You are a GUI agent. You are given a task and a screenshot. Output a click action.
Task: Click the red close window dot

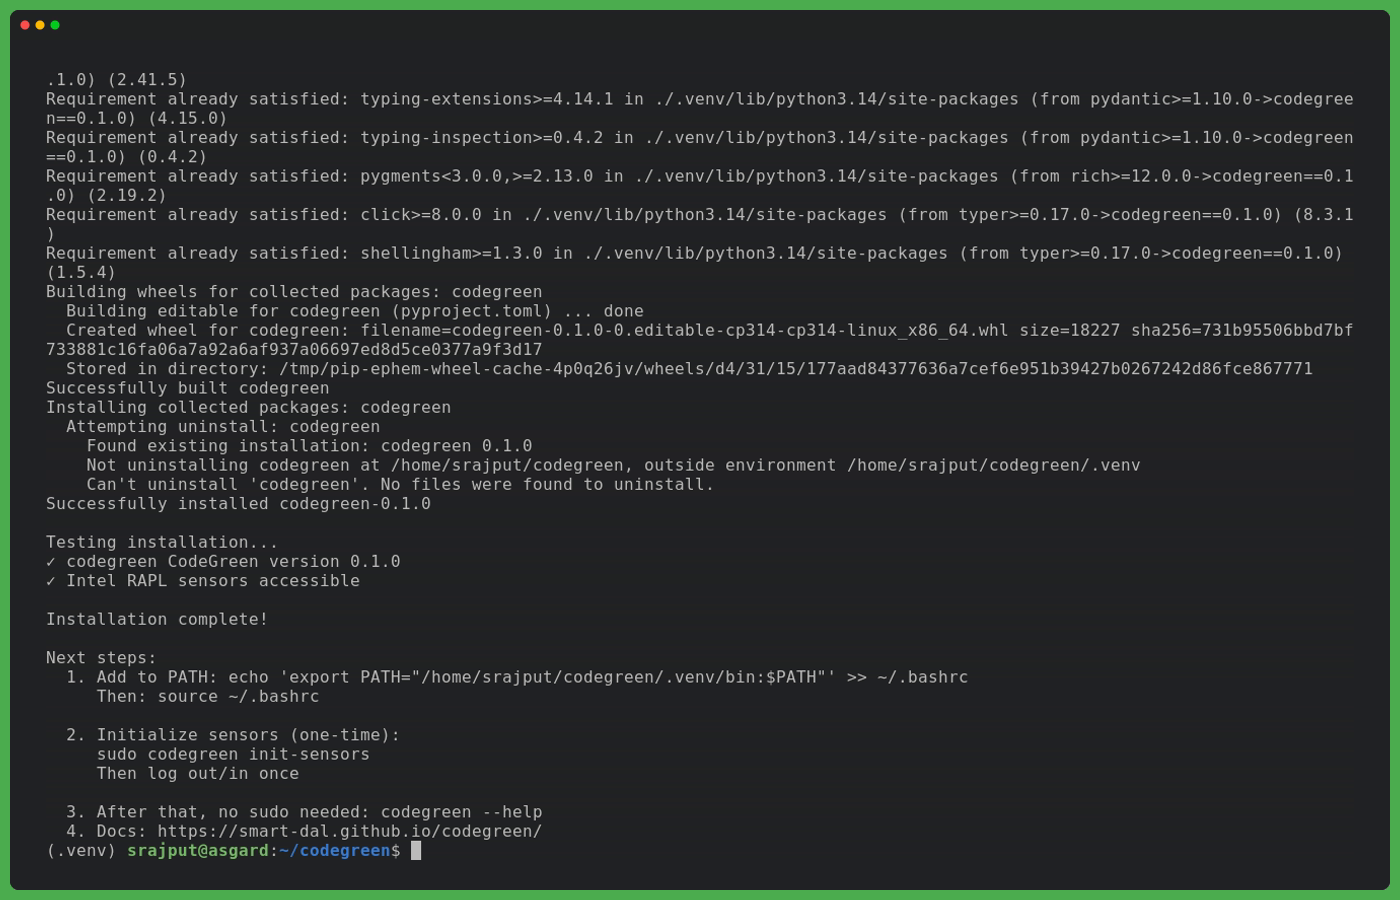(25, 25)
